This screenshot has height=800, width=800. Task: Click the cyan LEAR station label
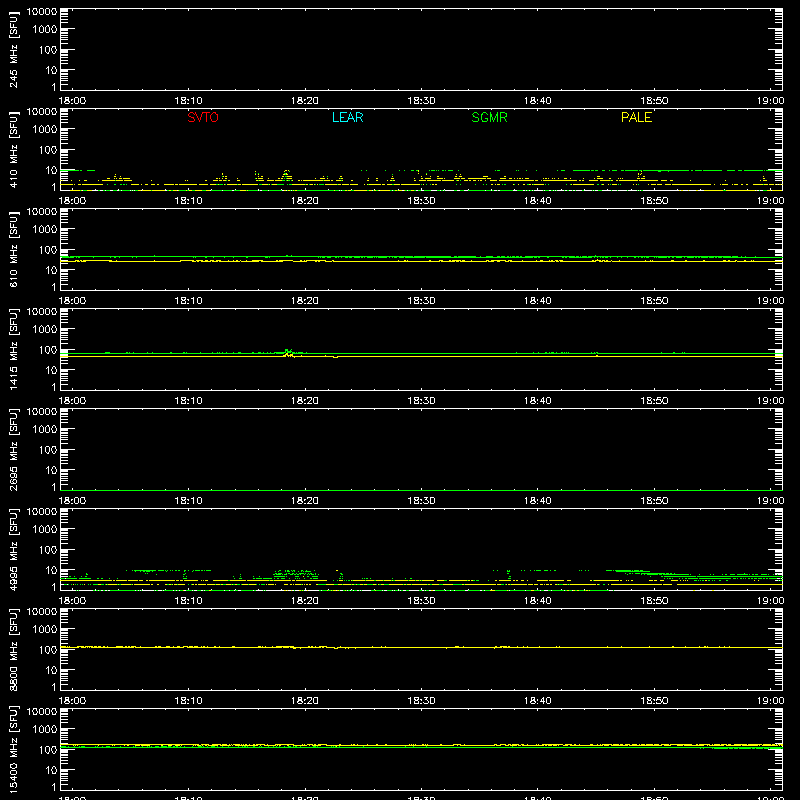[347, 117]
